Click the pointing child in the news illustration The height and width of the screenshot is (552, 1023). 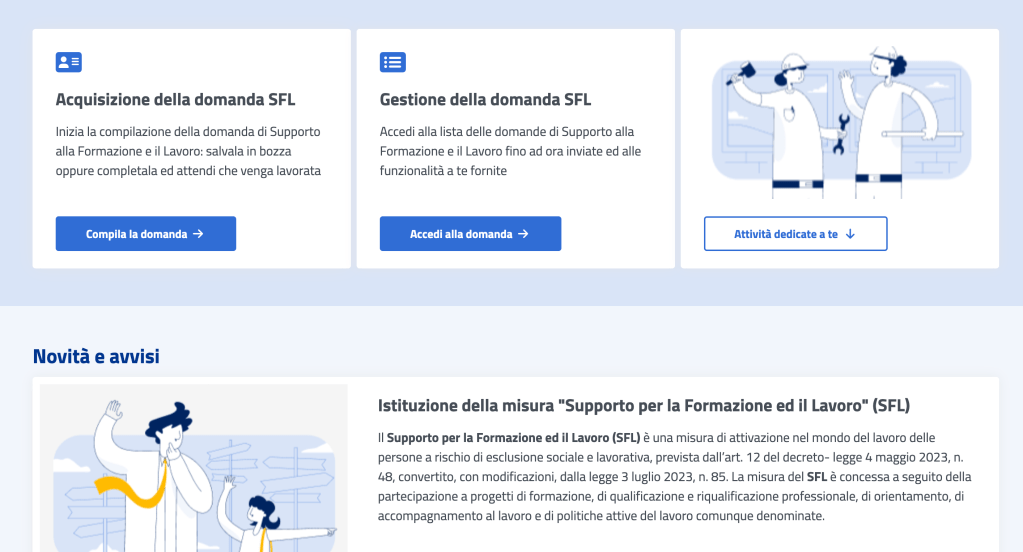pyautogui.click(x=262, y=520)
